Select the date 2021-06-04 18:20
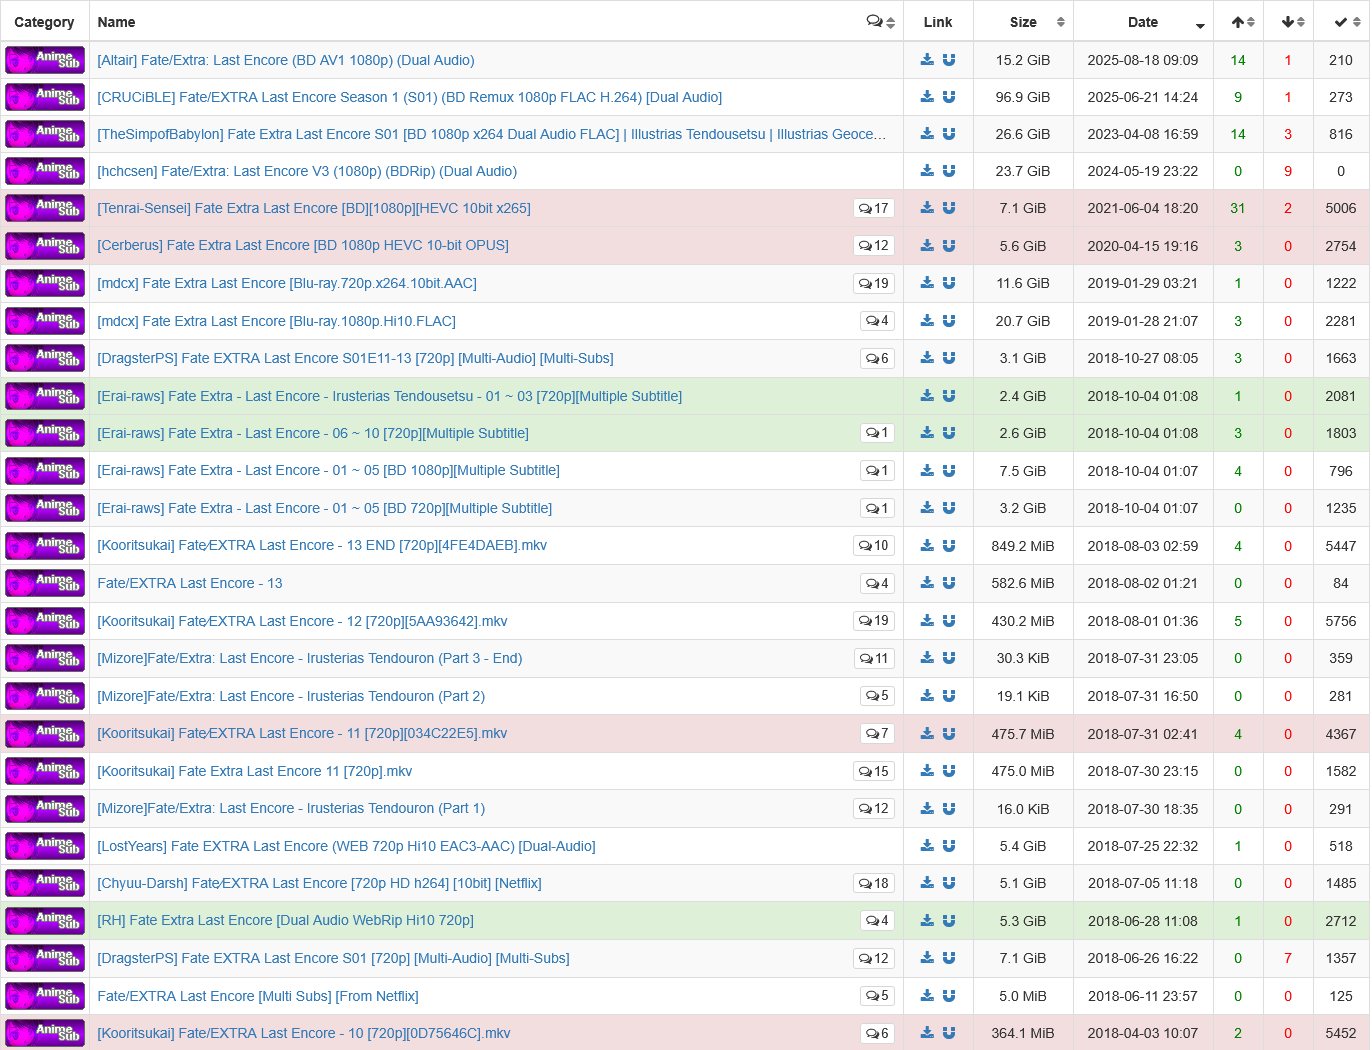The height and width of the screenshot is (1050, 1372). click(1143, 208)
